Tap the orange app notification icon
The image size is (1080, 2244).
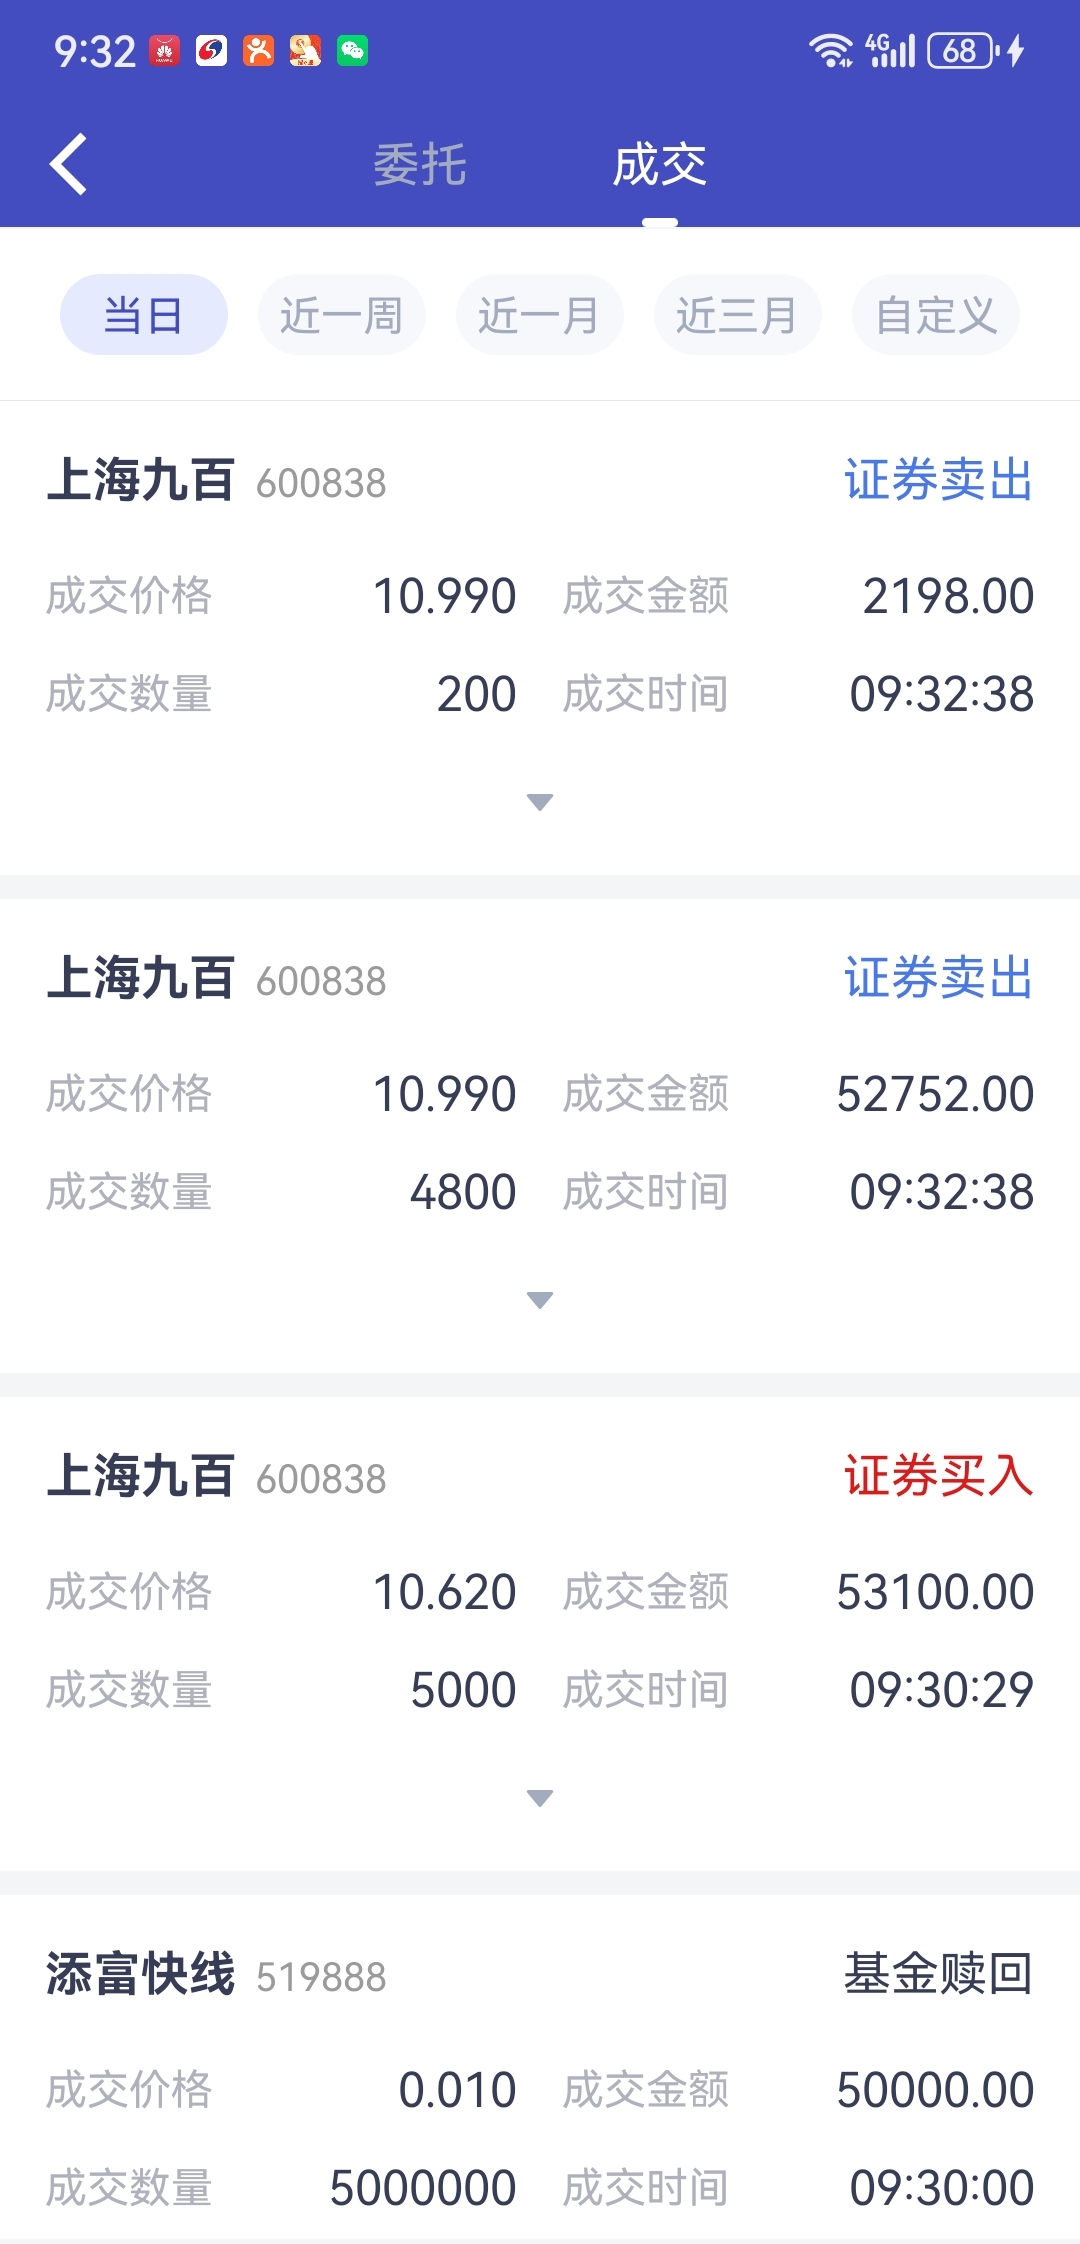tap(258, 50)
